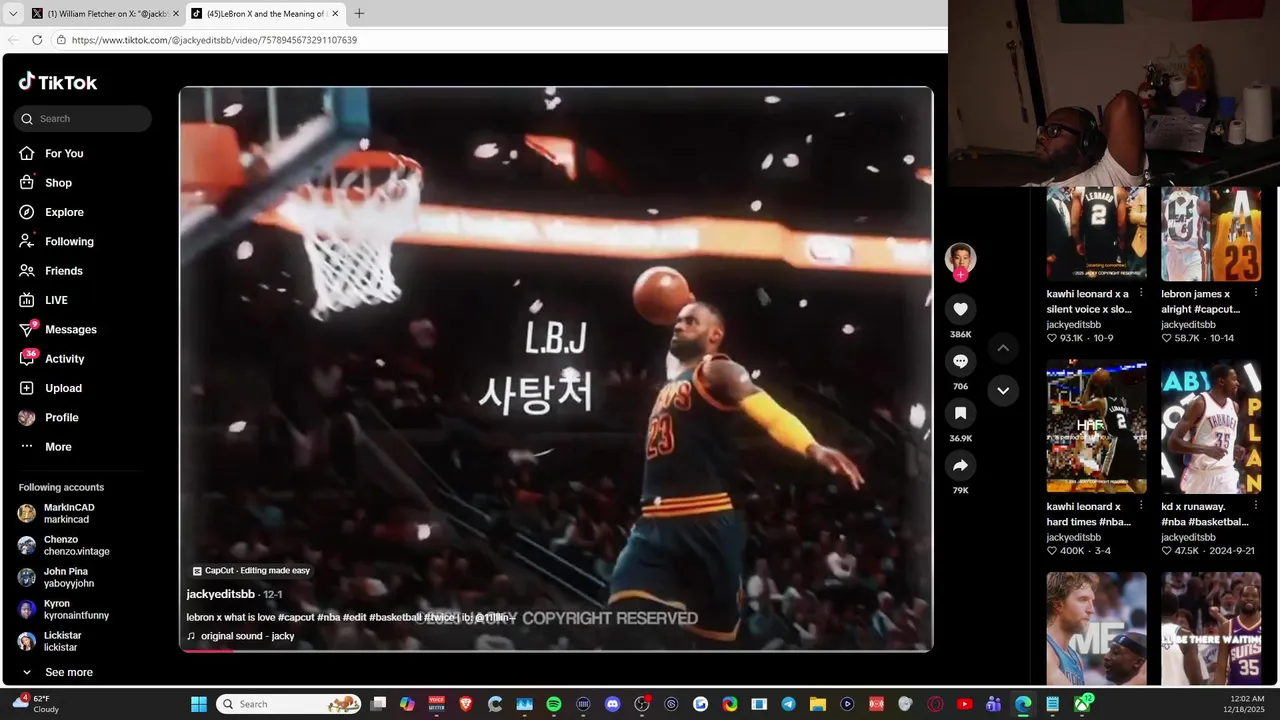This screenshot has height=720, width=1280.
Task: Open John Pina following account
Action: pyautogui.click(x=69, y=577)
